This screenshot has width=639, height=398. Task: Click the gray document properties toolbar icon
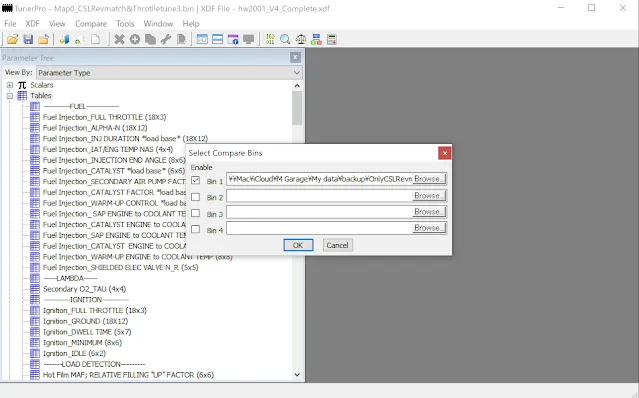(181, 39)
